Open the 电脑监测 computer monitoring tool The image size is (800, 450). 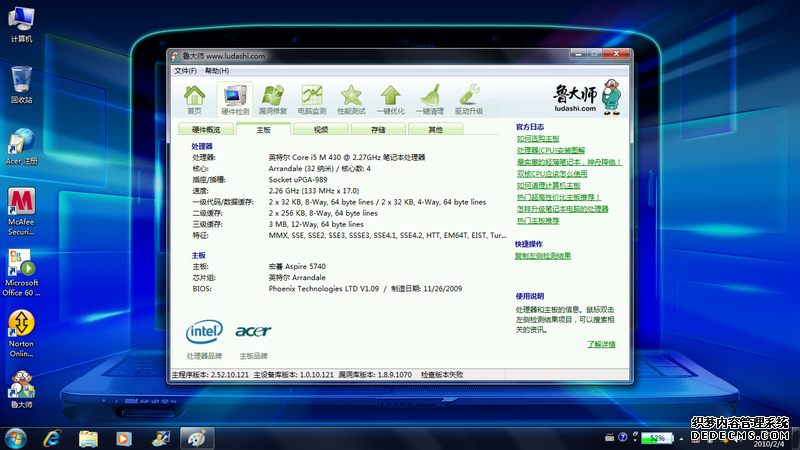312,99
